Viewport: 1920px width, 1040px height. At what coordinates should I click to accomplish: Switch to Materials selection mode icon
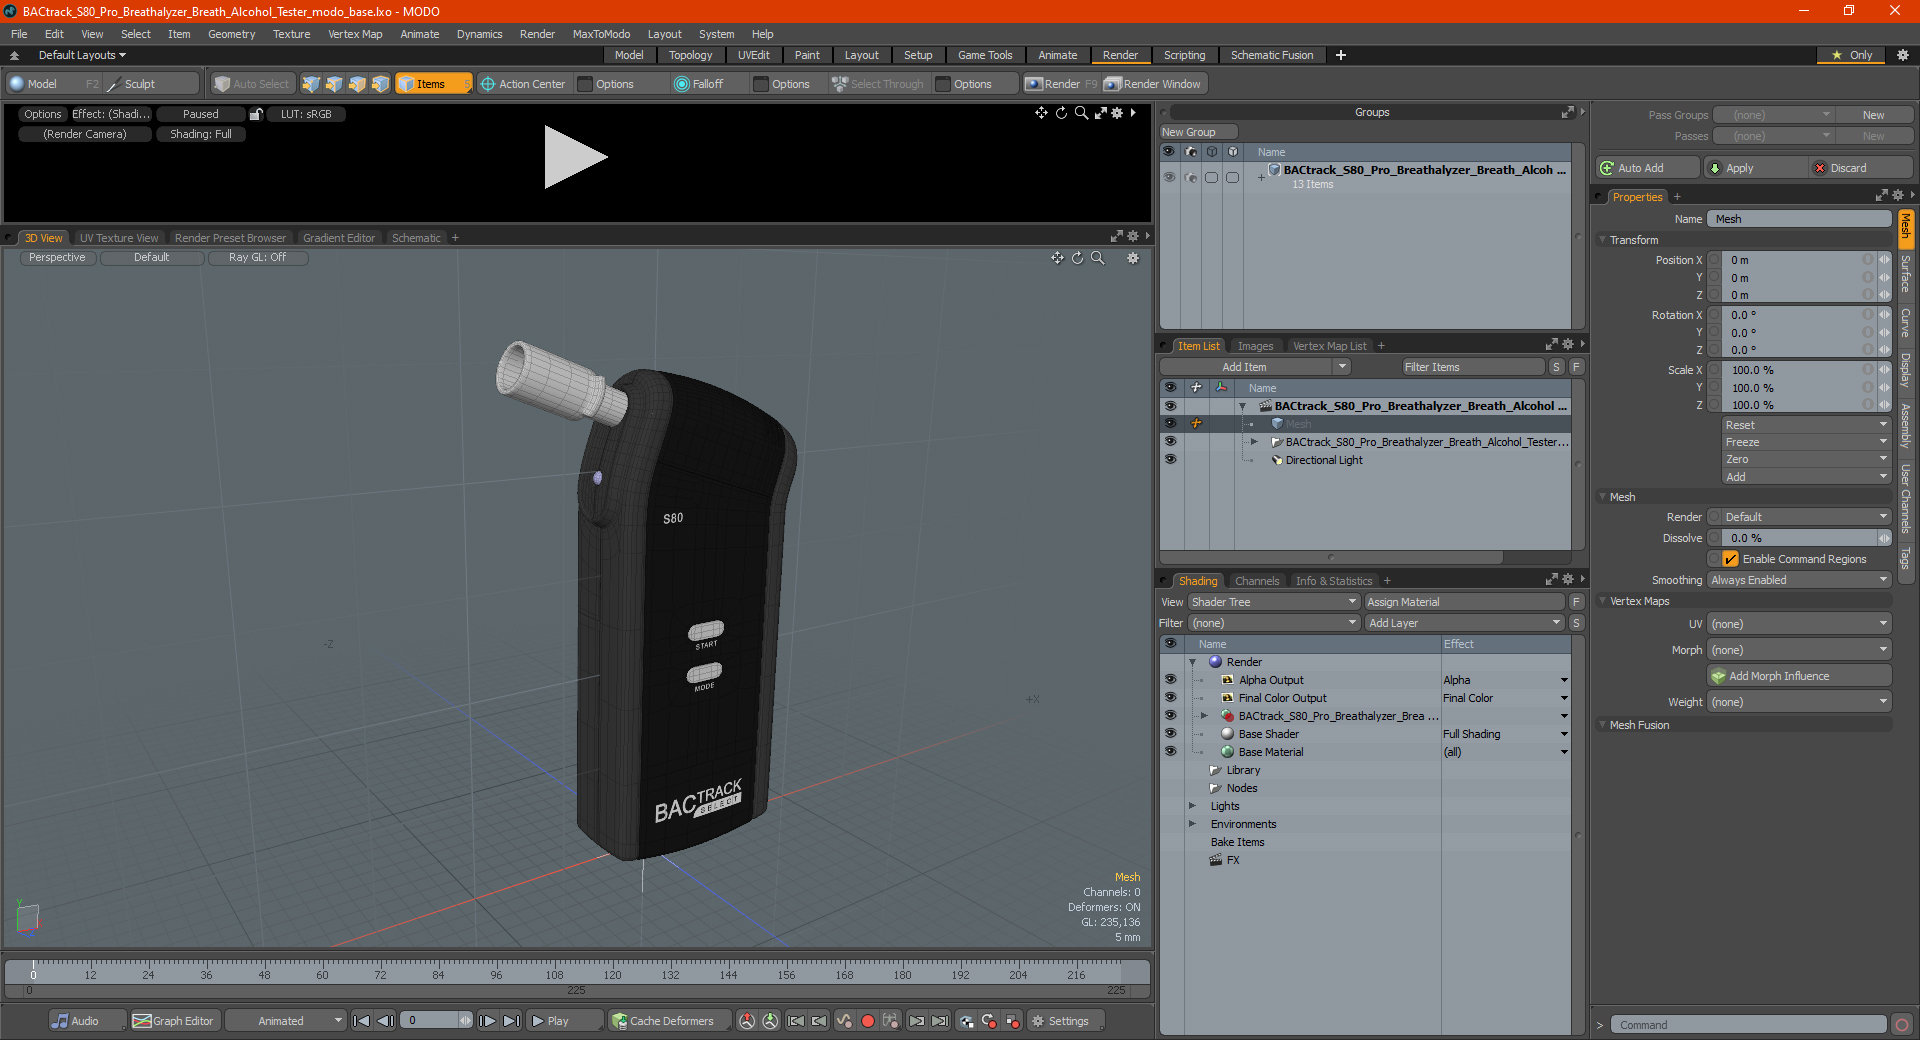[380, 84]
